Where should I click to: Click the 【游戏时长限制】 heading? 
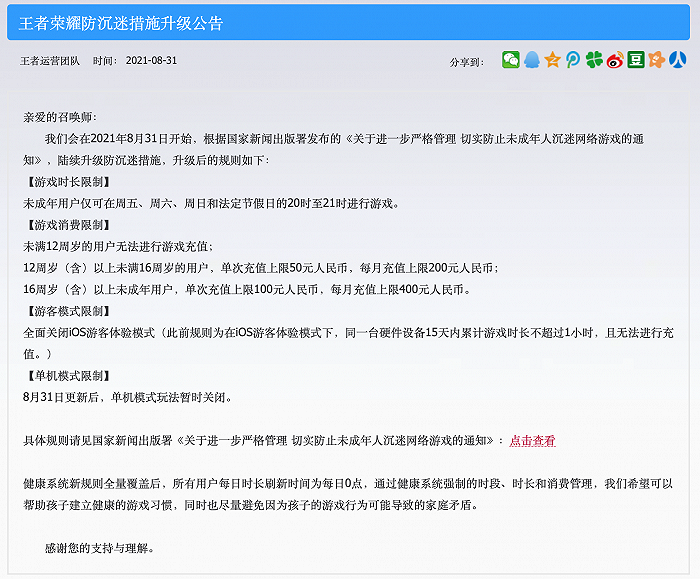click(x=64, y=182)
